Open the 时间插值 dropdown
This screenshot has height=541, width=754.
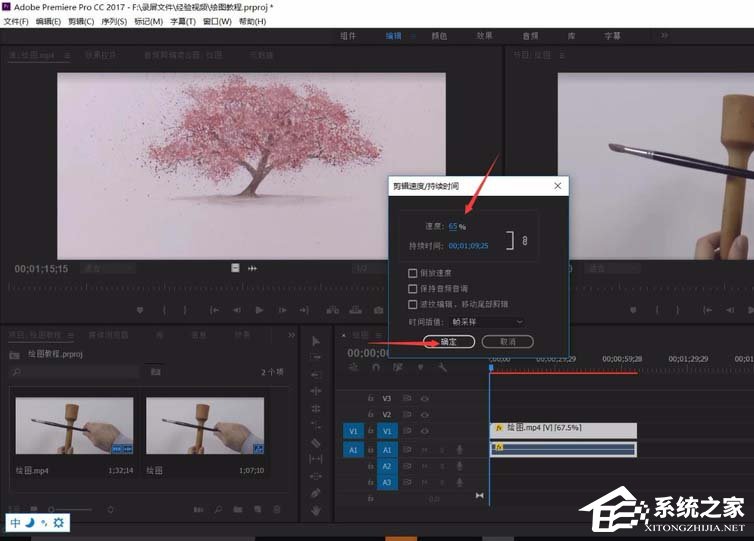click(x=487, y=322)
